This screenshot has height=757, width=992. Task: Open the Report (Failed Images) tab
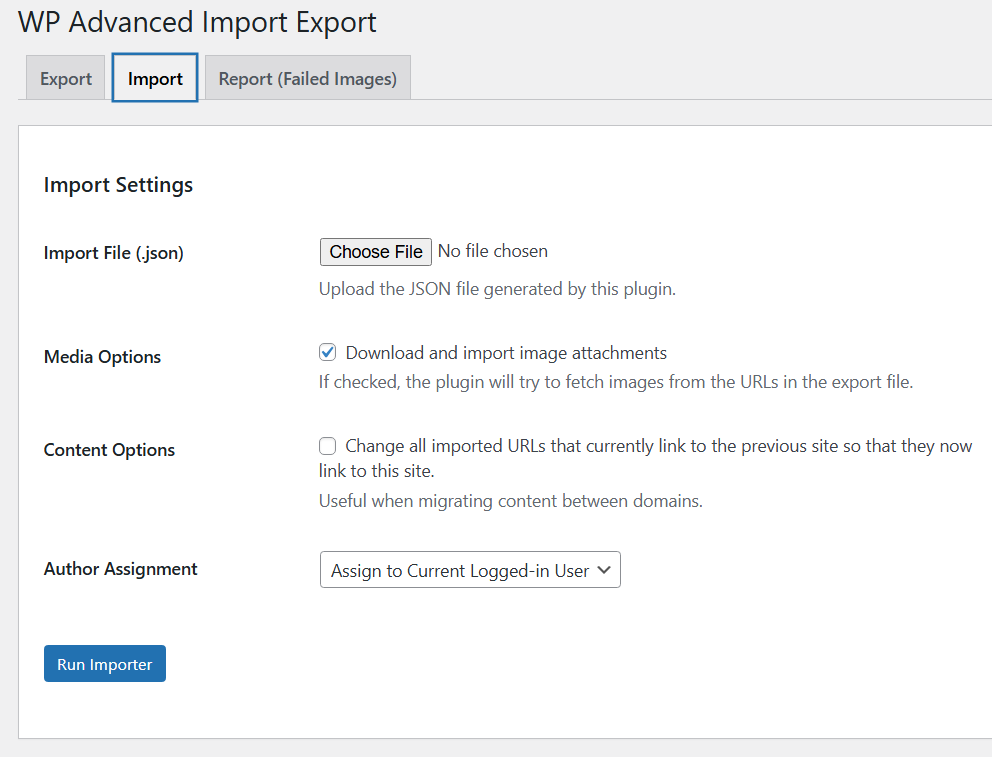coord(307,79)
